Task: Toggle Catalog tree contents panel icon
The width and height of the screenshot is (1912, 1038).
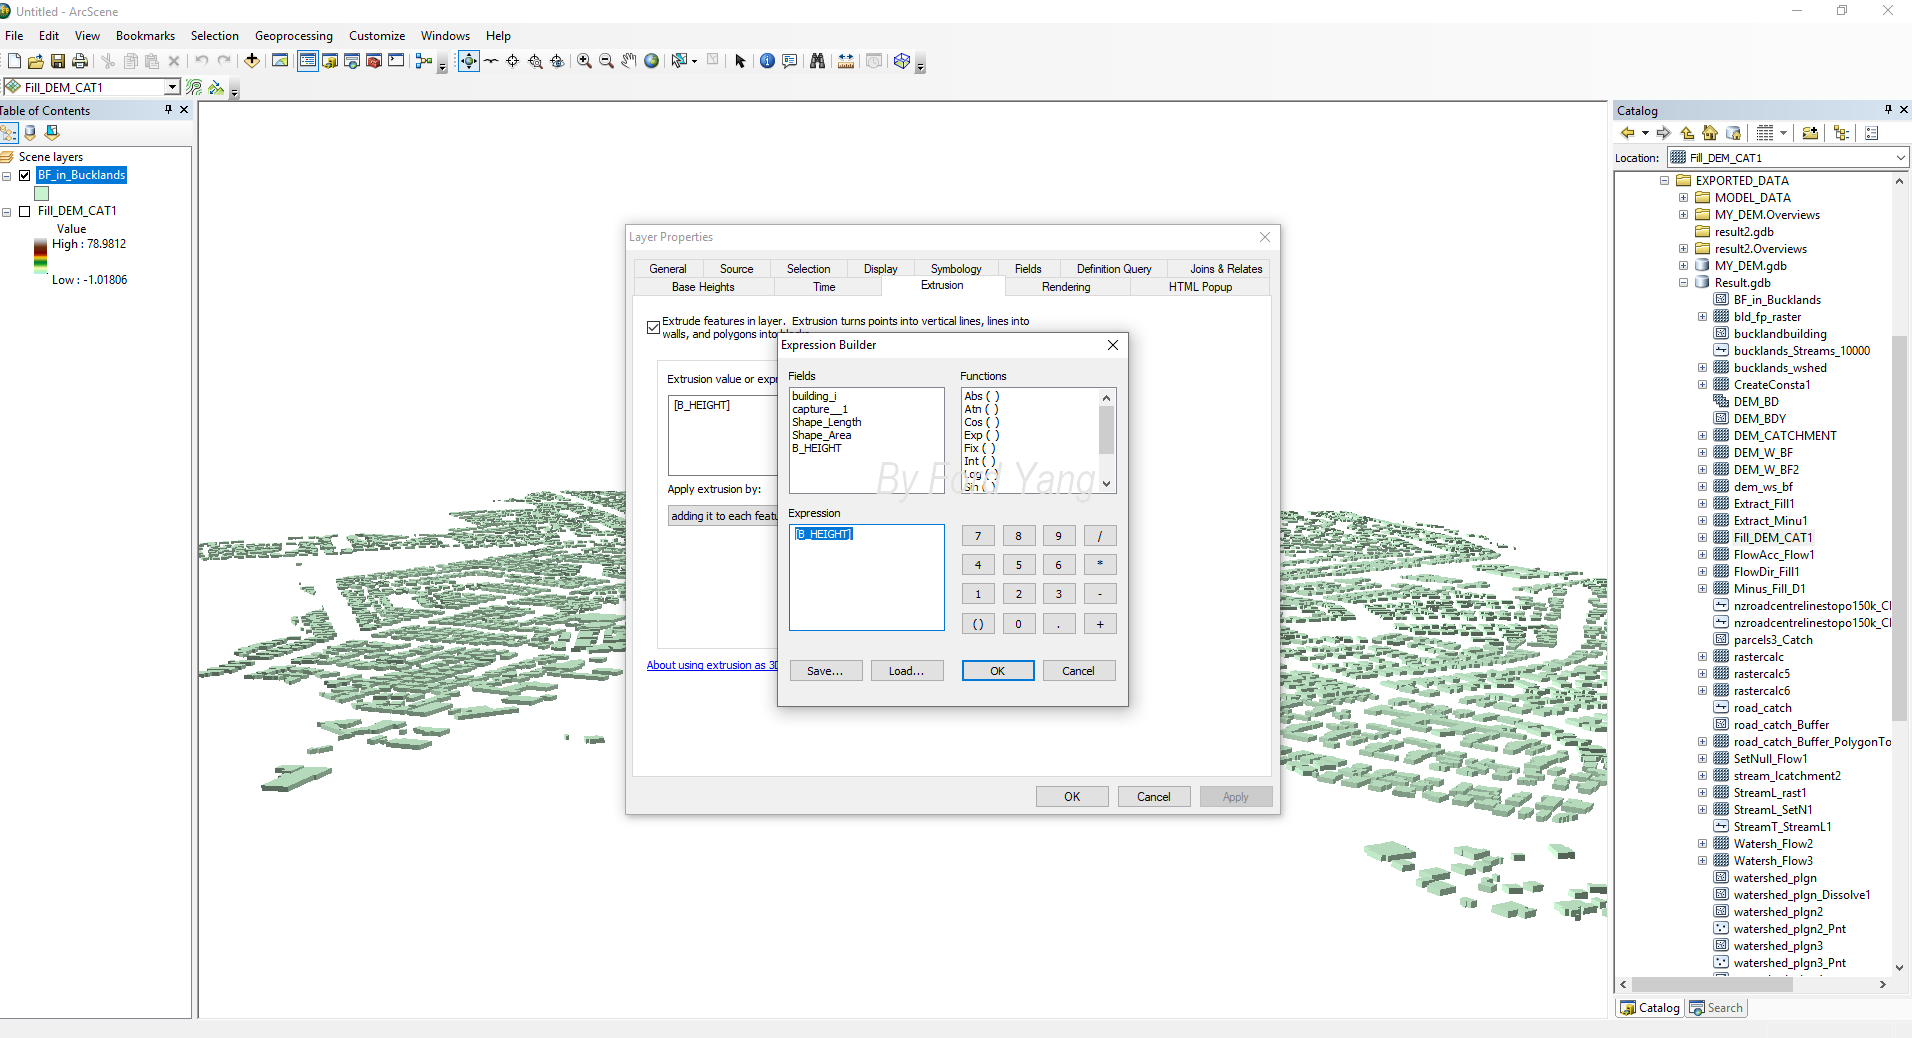Action: pos(1841,133)
